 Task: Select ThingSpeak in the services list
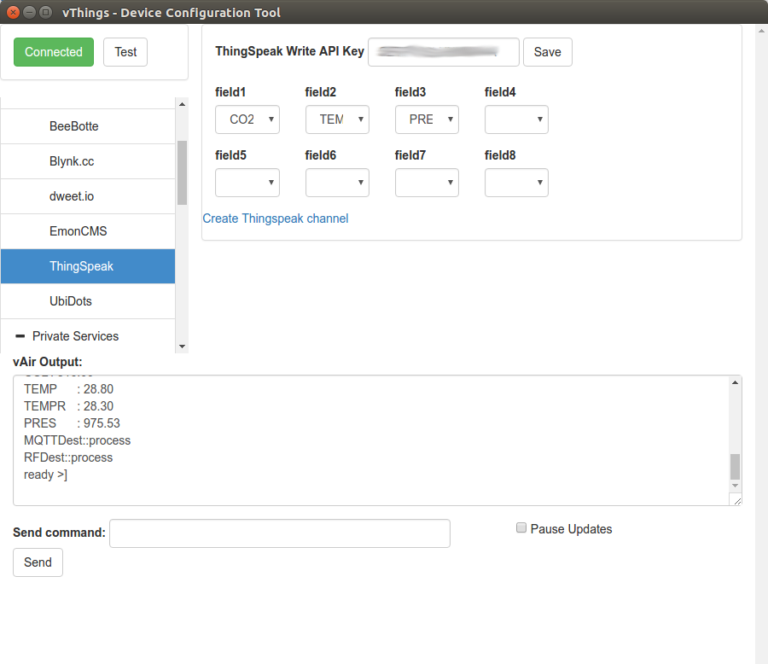[x=88, y=266]
